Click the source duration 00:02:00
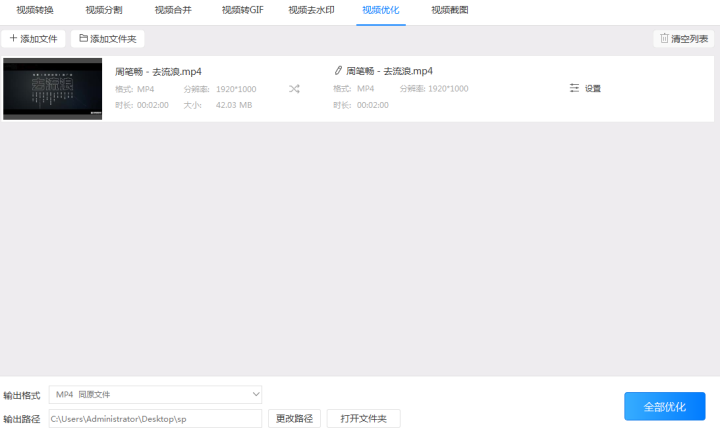The image size is (720, 429). [x=153, y=105]
